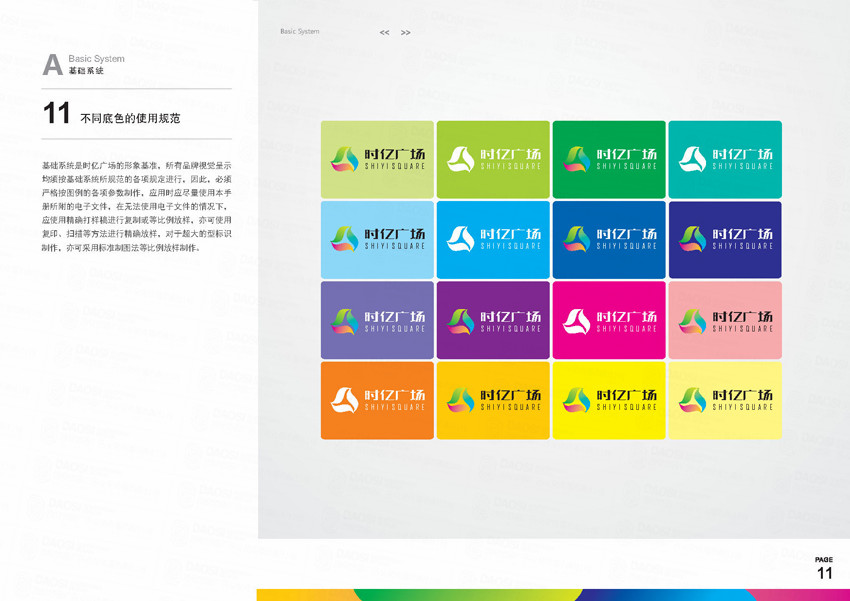Click the "PAGE 11" page number indicator

pos(824,568)
